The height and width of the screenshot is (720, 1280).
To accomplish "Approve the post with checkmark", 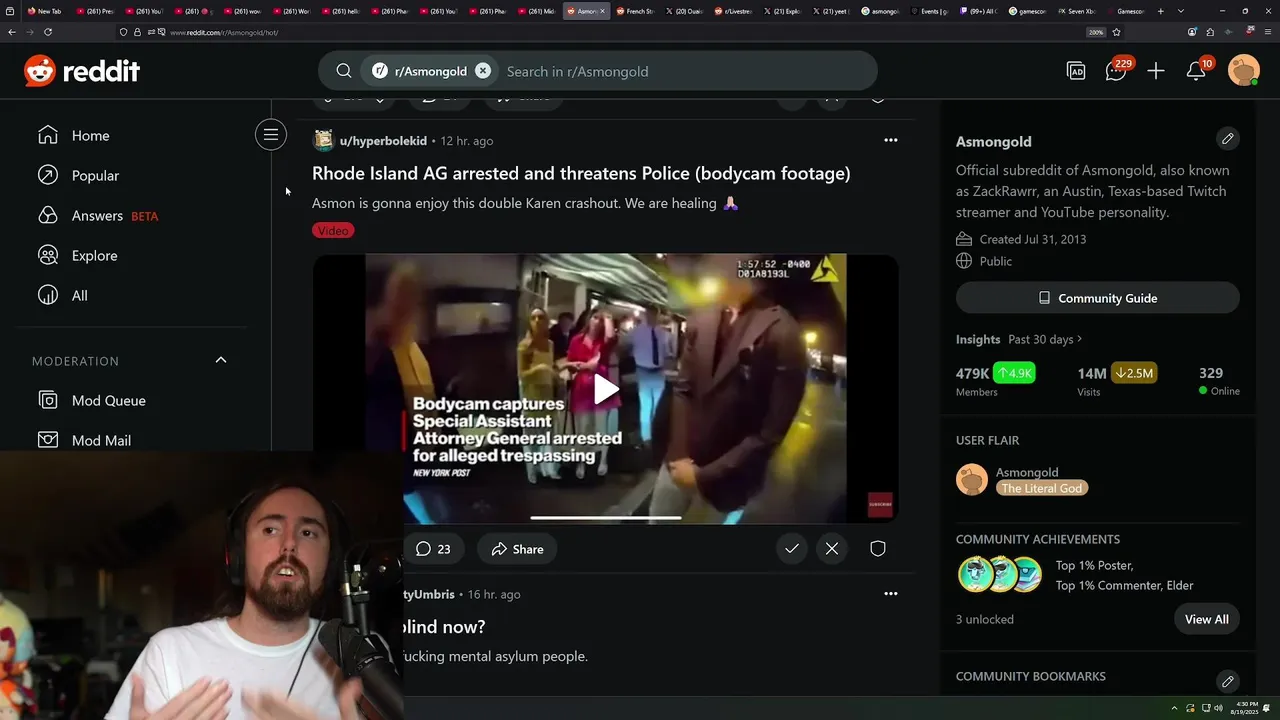I will pyautogui.click(x=792, y=548).
